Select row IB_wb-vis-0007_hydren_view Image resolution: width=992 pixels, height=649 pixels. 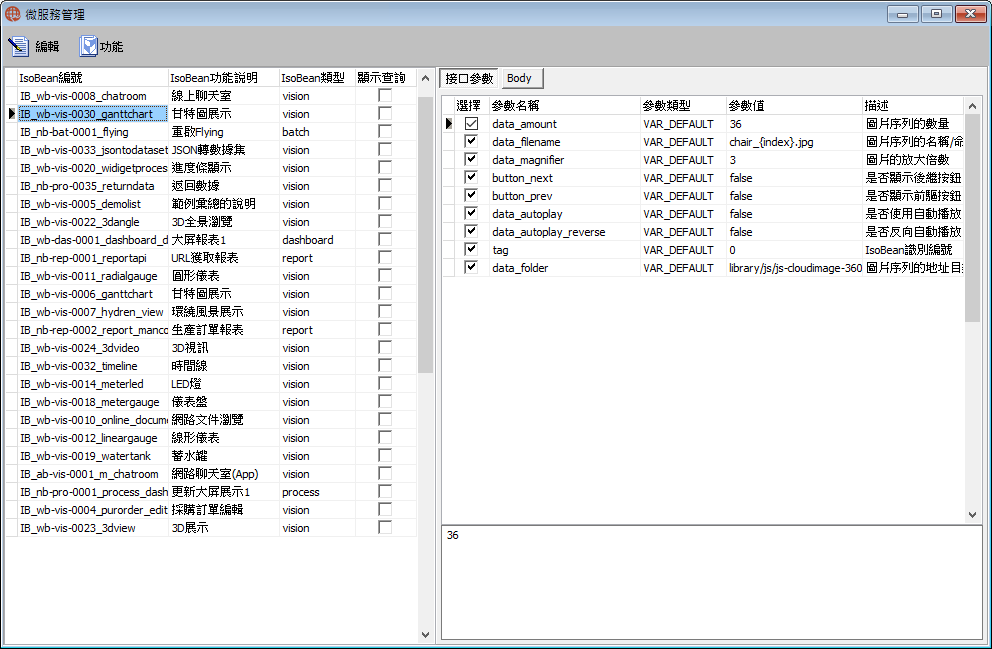[211, 312]
